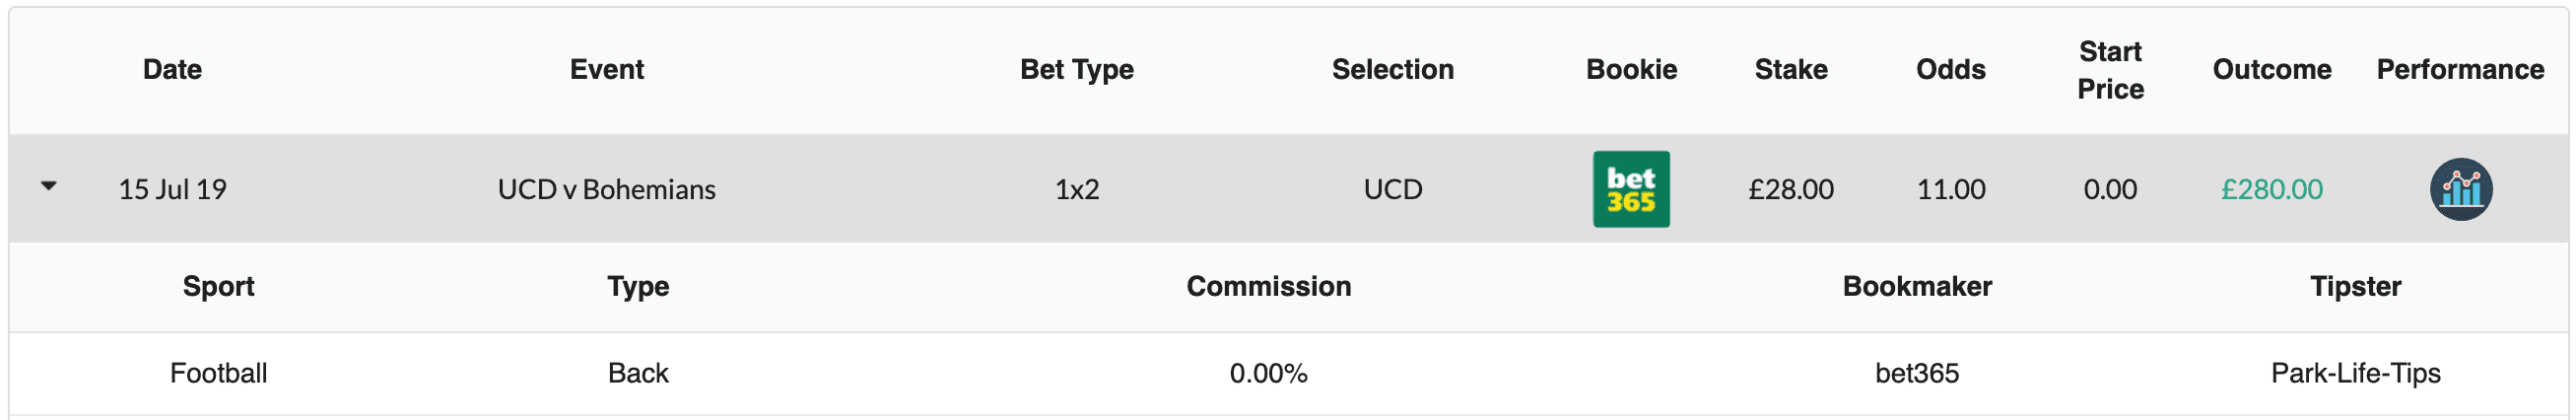
Task: Click the Outcome column header
Action: [2271, 69]
